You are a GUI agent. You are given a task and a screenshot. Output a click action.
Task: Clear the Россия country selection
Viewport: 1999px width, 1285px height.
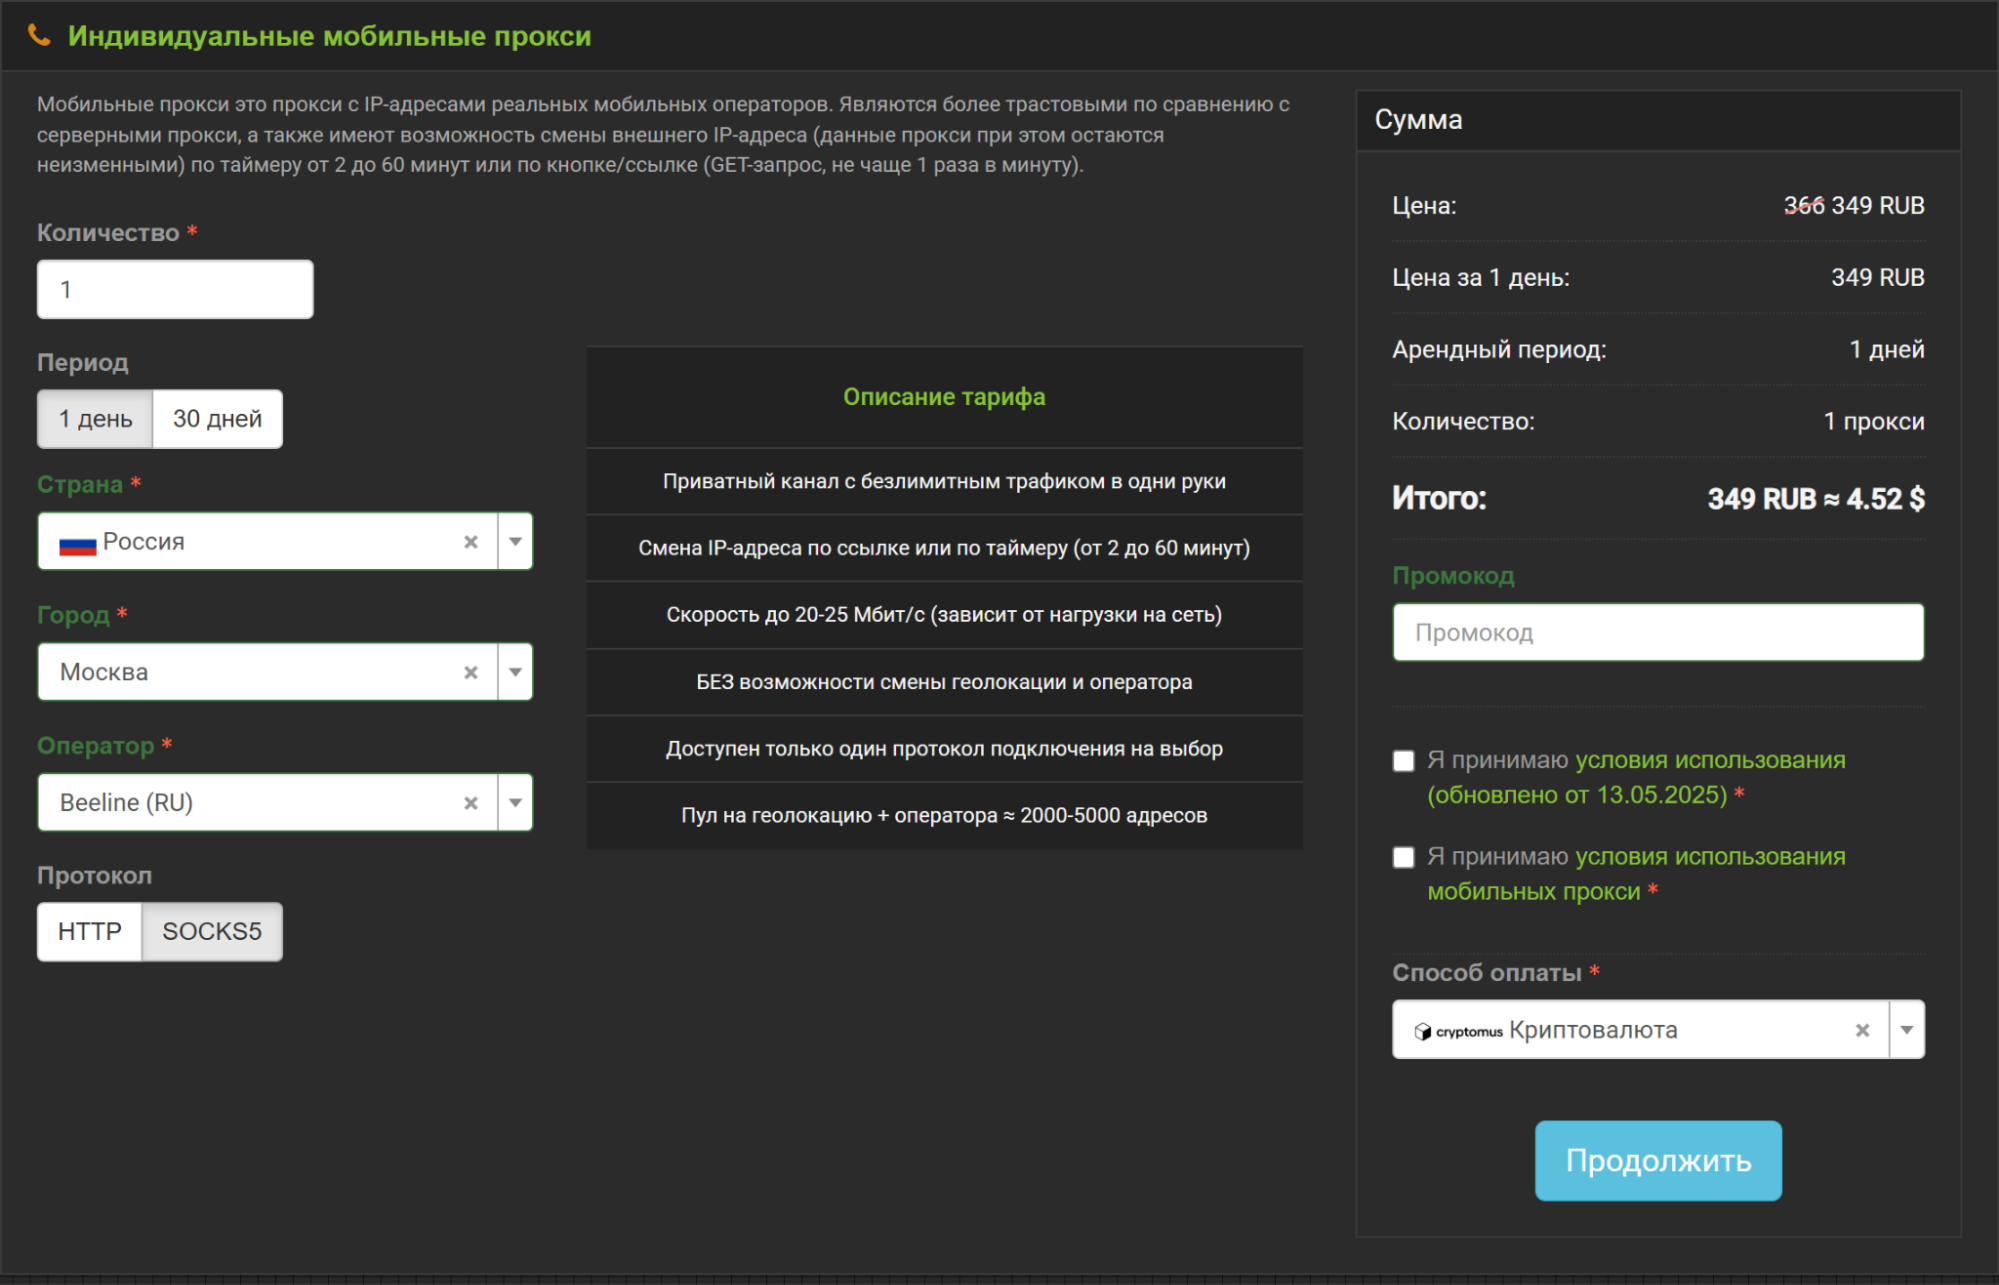tap(471, 542)
